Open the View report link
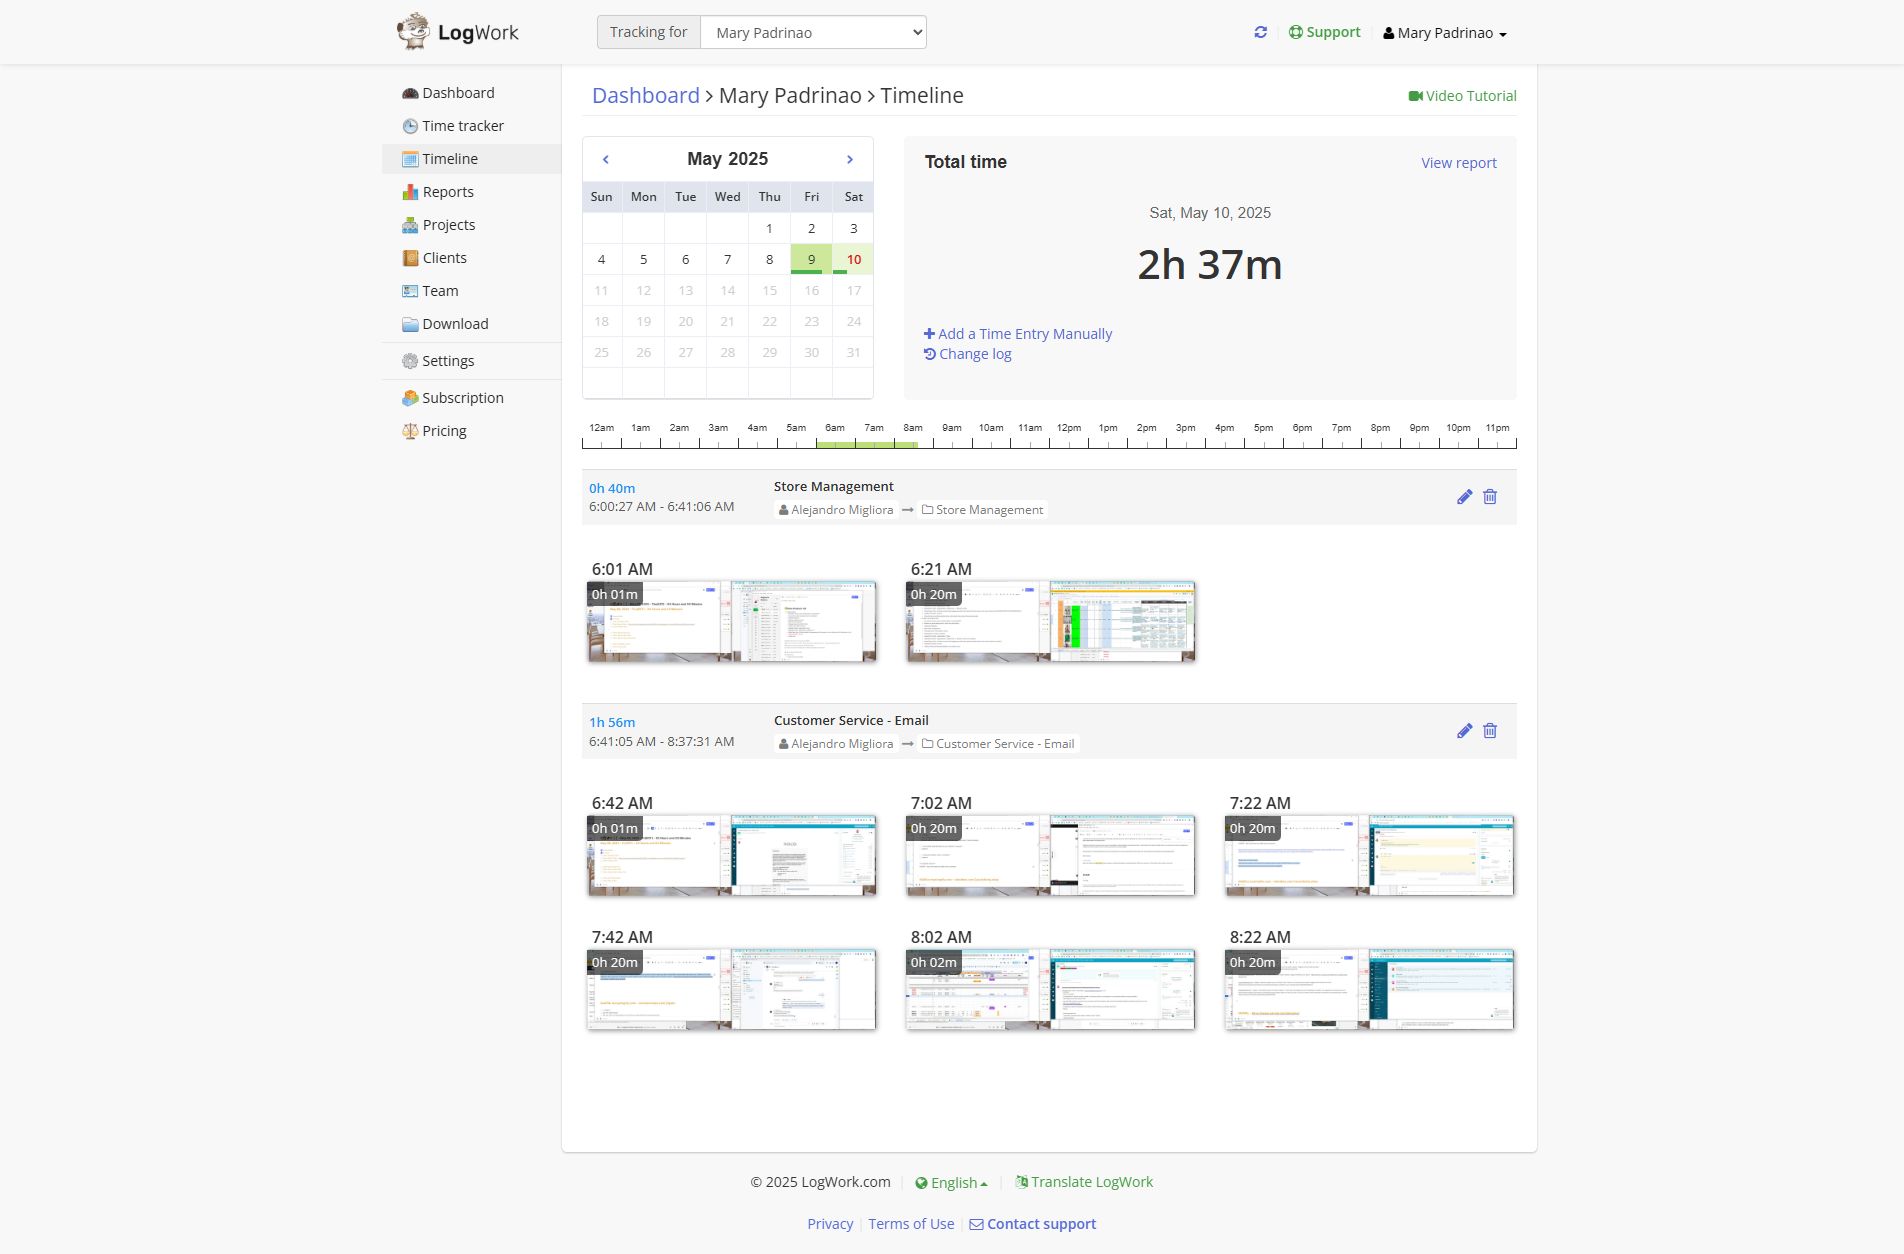The image size is (1904, 1254). pos(1459,163)
